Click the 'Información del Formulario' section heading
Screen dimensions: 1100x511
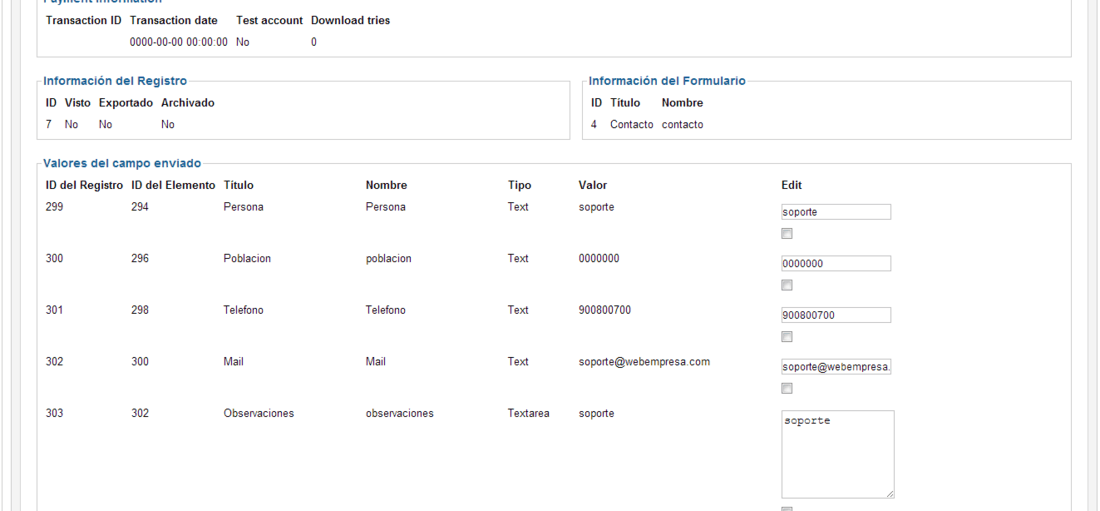pyautogui.click(x=667, y=81)
